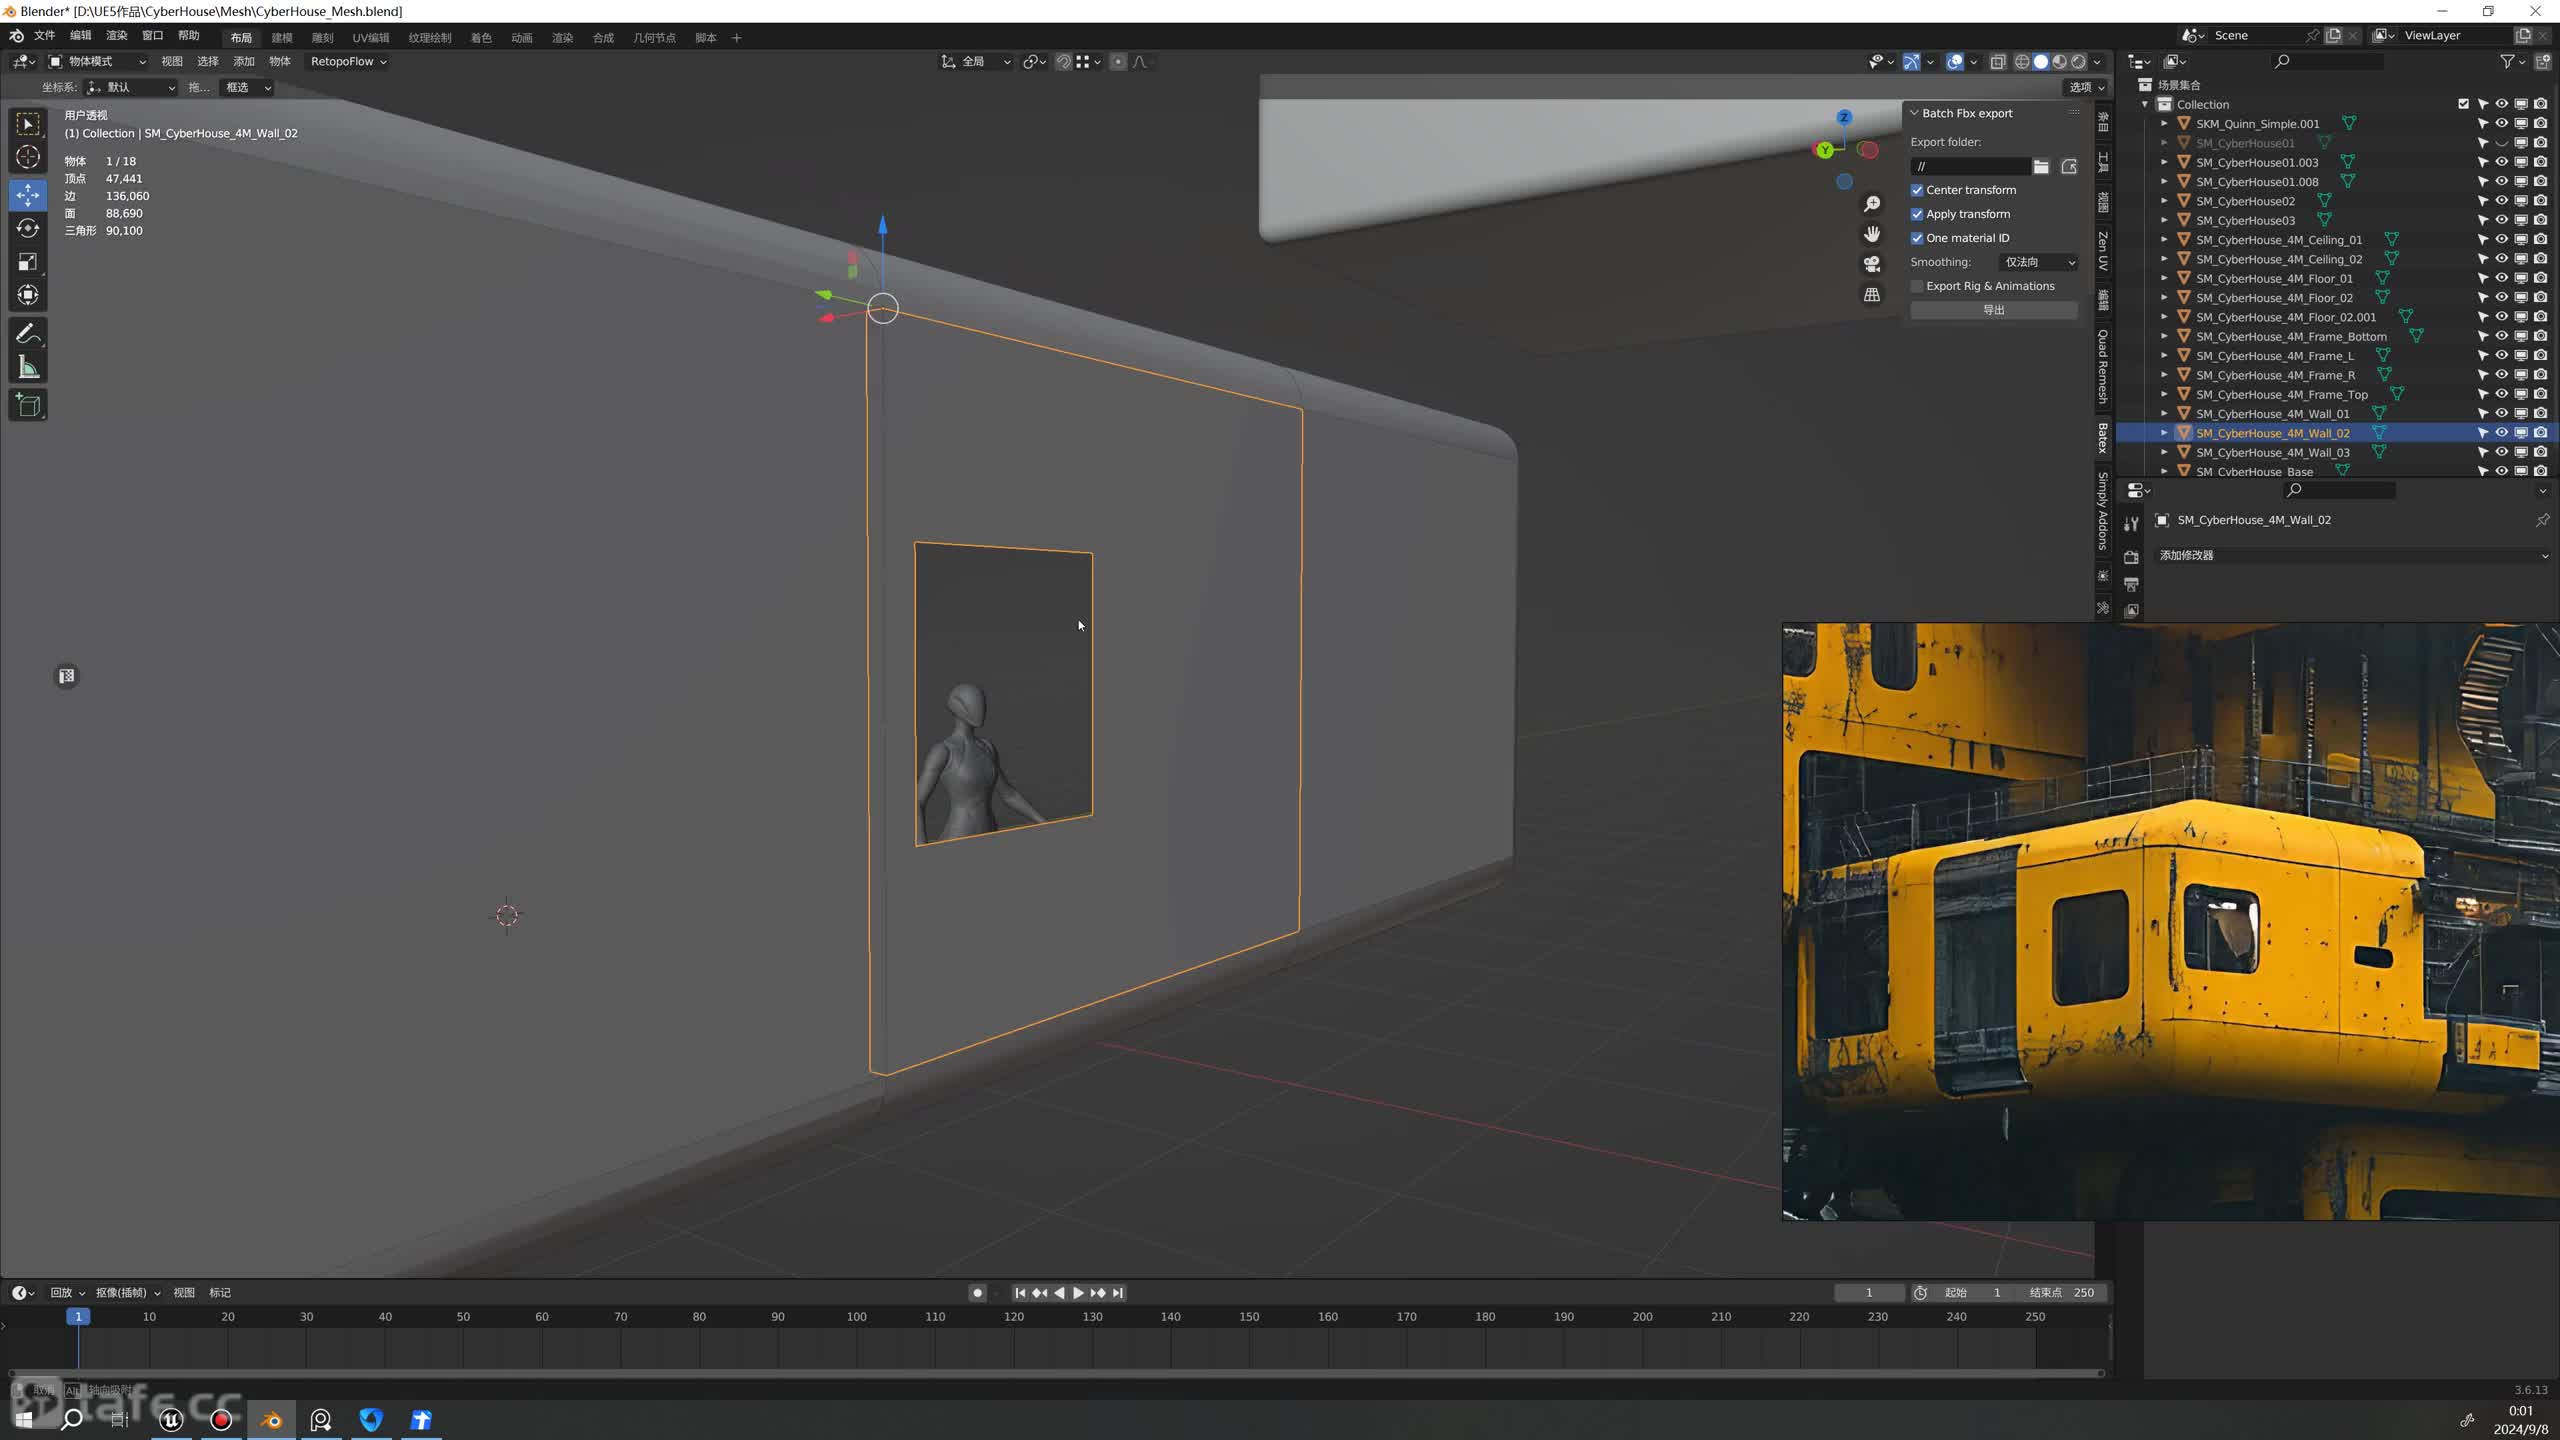
Task: Select the Annotate pencil tool
Action: coord(28,333)
